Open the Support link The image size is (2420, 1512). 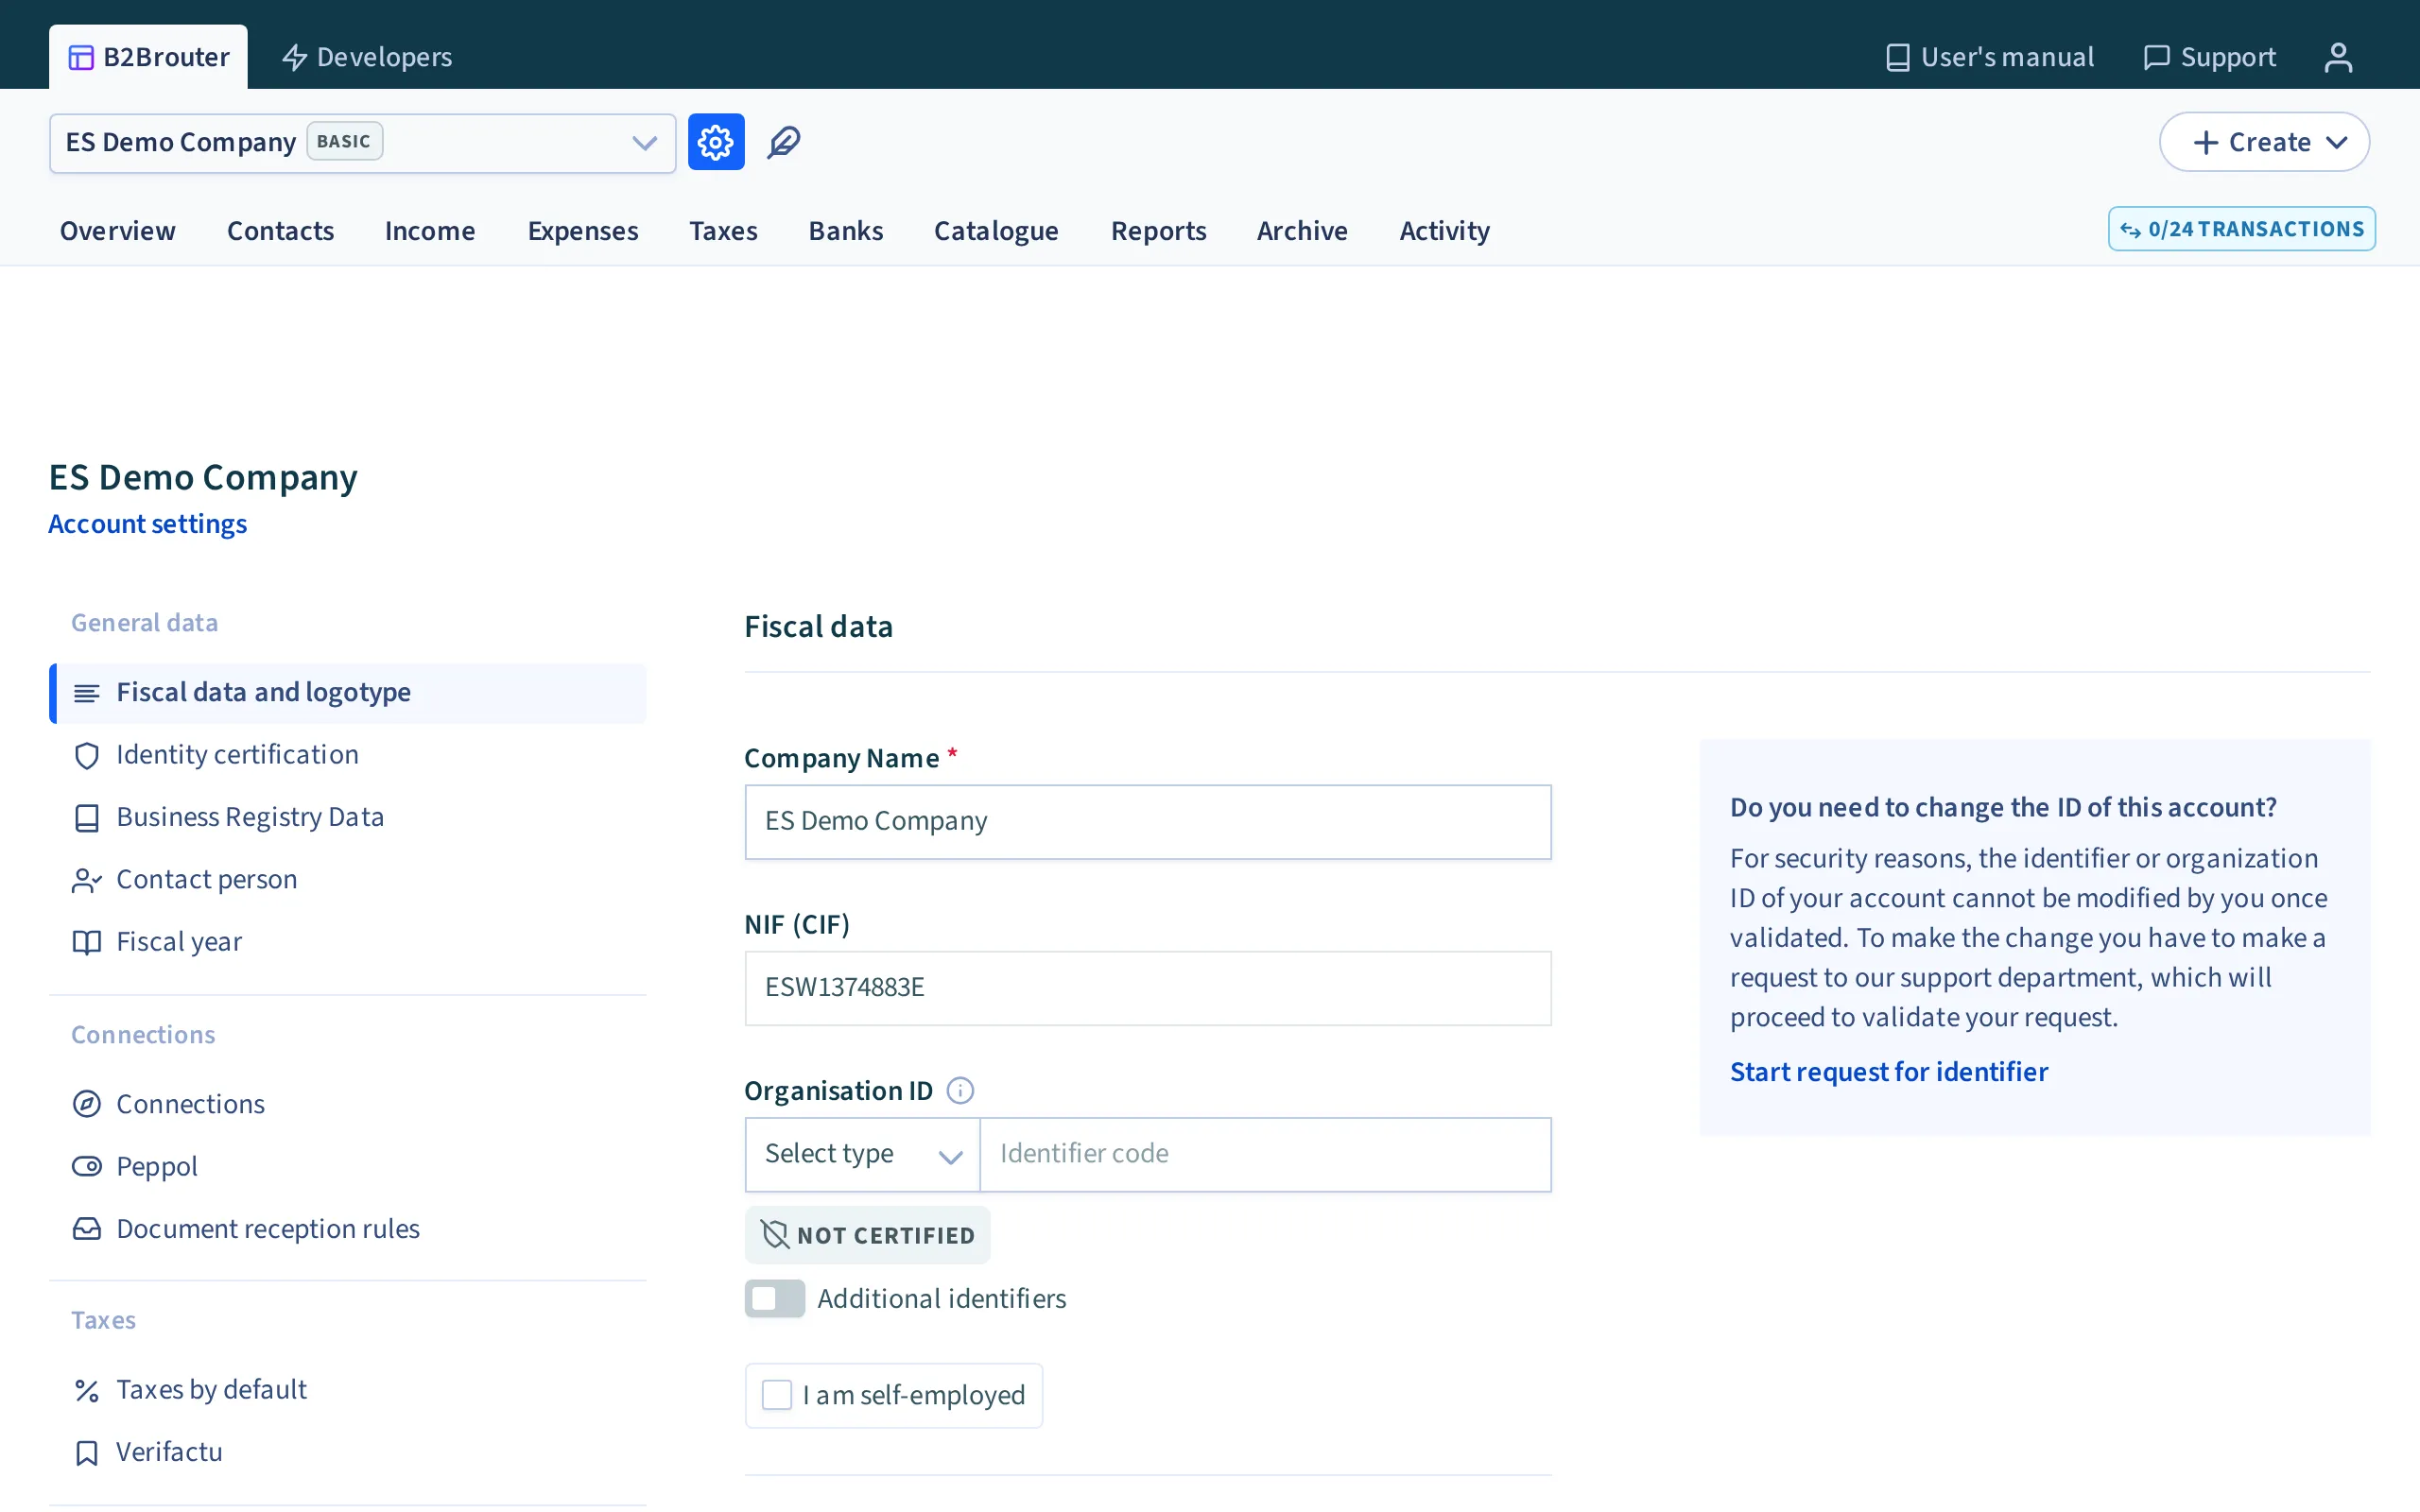(x=2209, y=57)
